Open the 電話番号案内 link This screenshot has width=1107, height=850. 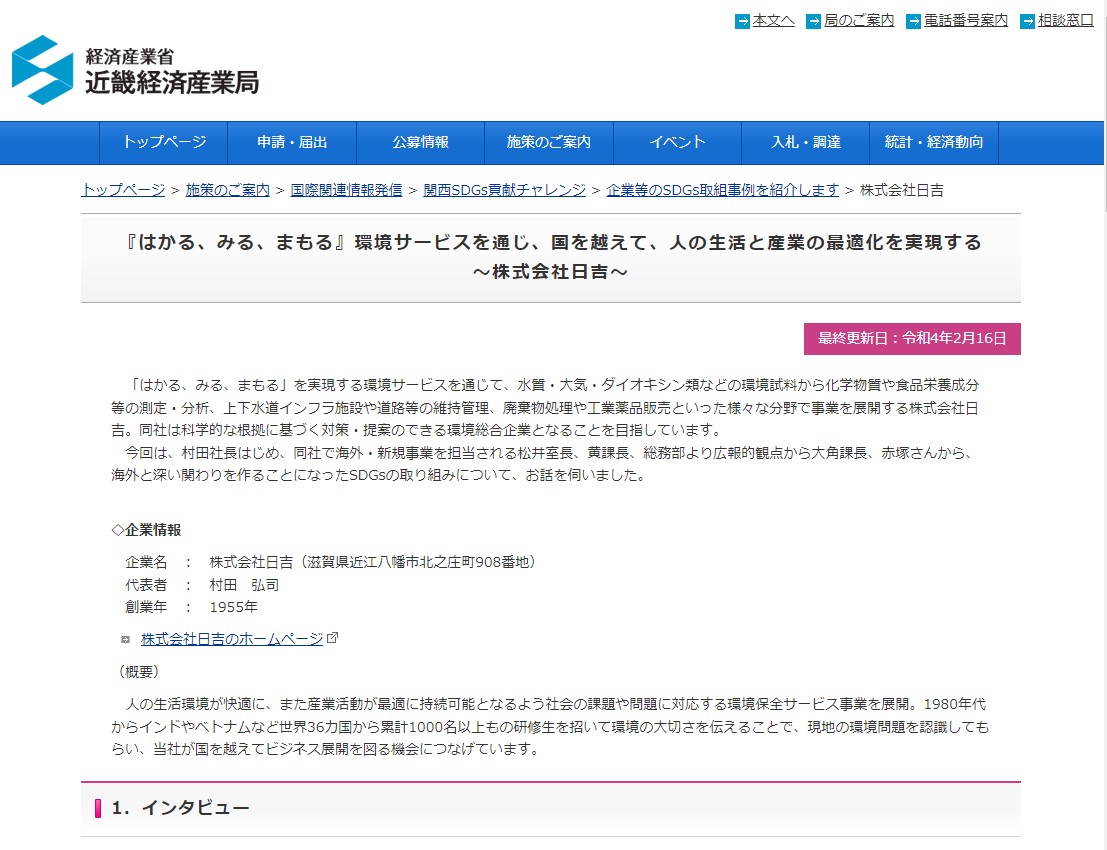(965, 21)
